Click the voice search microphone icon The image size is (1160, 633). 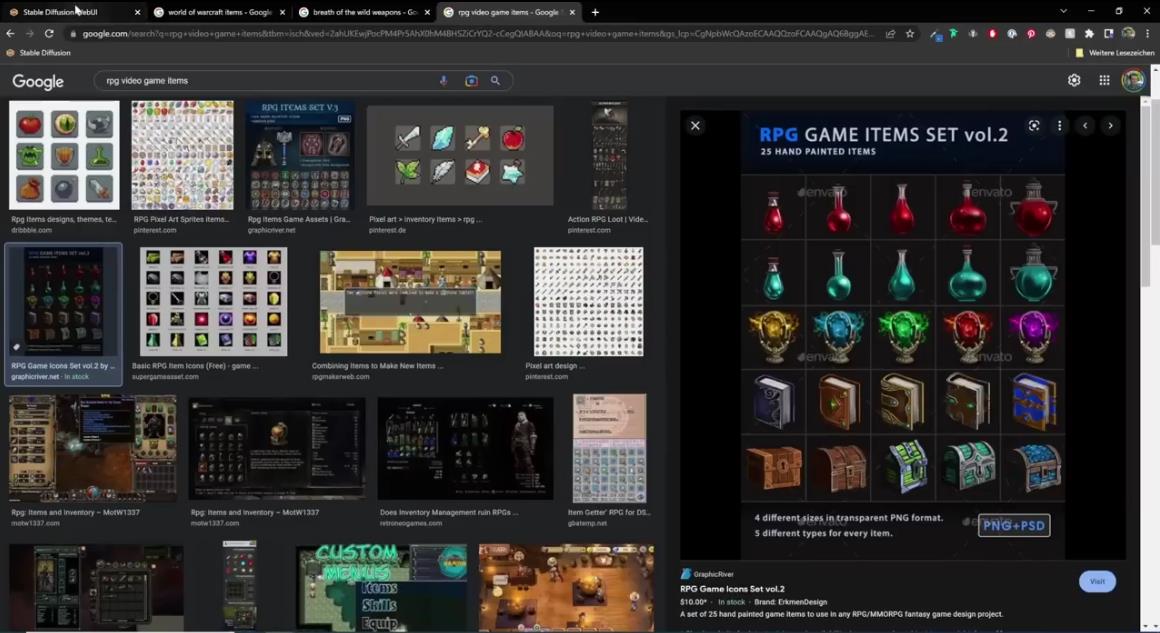443,81
